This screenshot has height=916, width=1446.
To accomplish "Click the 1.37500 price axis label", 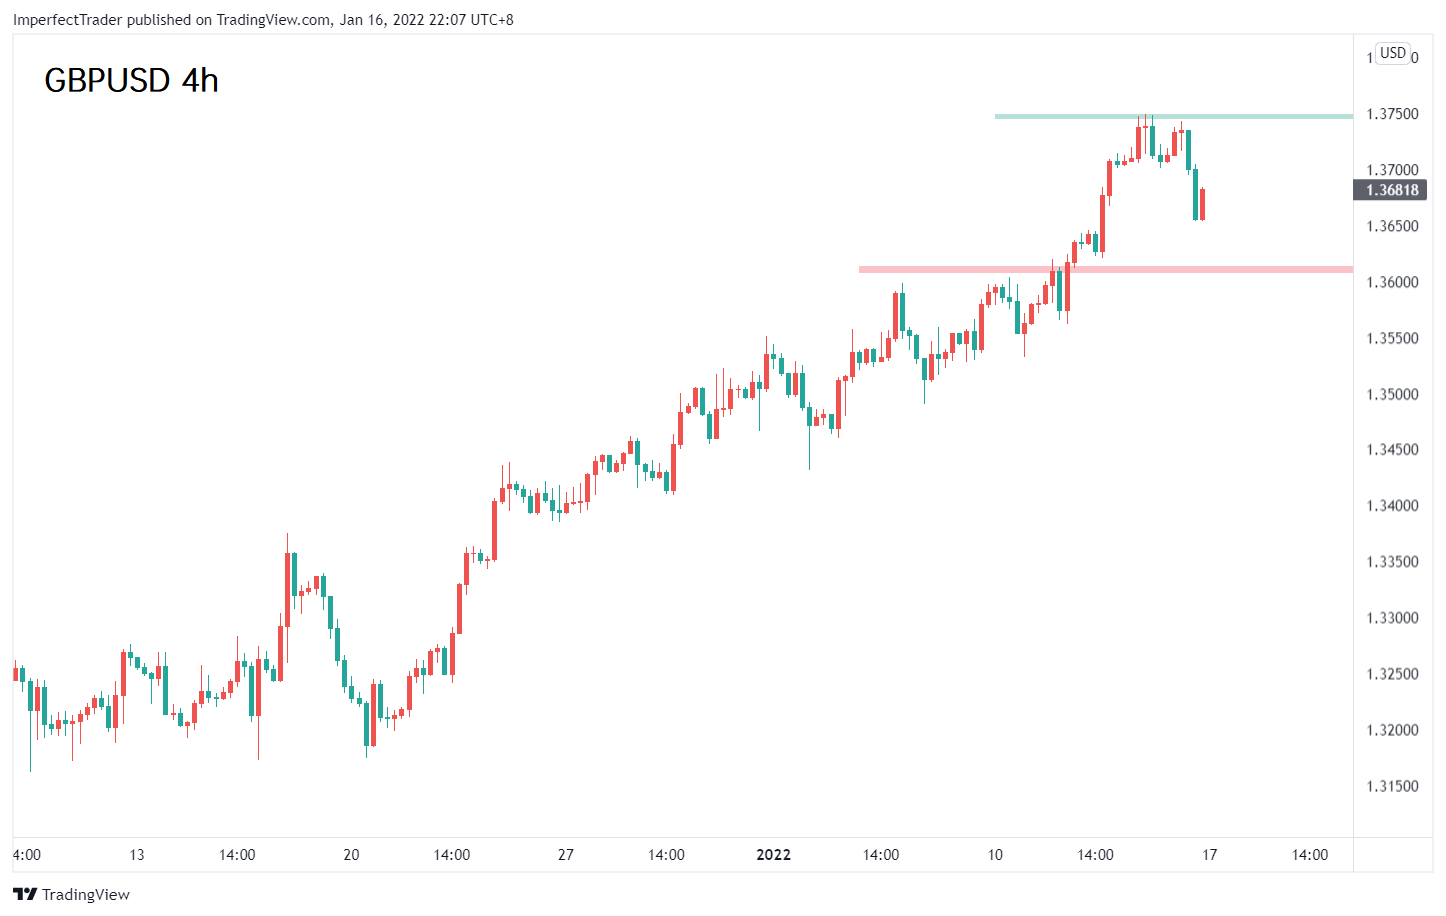I will [x=1392, y=114].
